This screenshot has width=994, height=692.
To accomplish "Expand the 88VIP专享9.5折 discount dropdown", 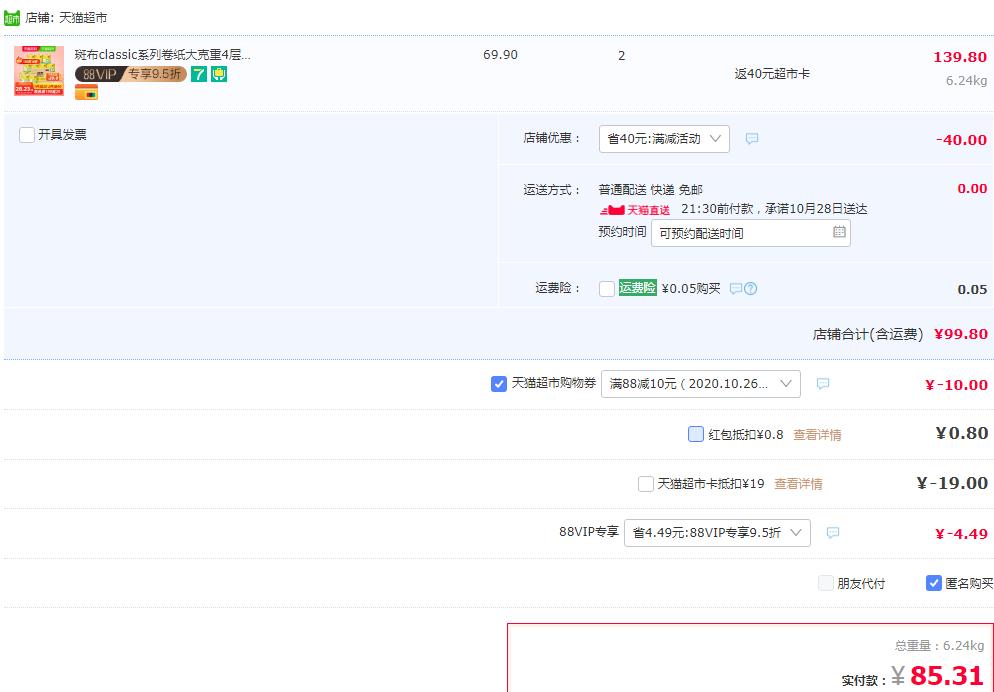I will pos(717,533).
